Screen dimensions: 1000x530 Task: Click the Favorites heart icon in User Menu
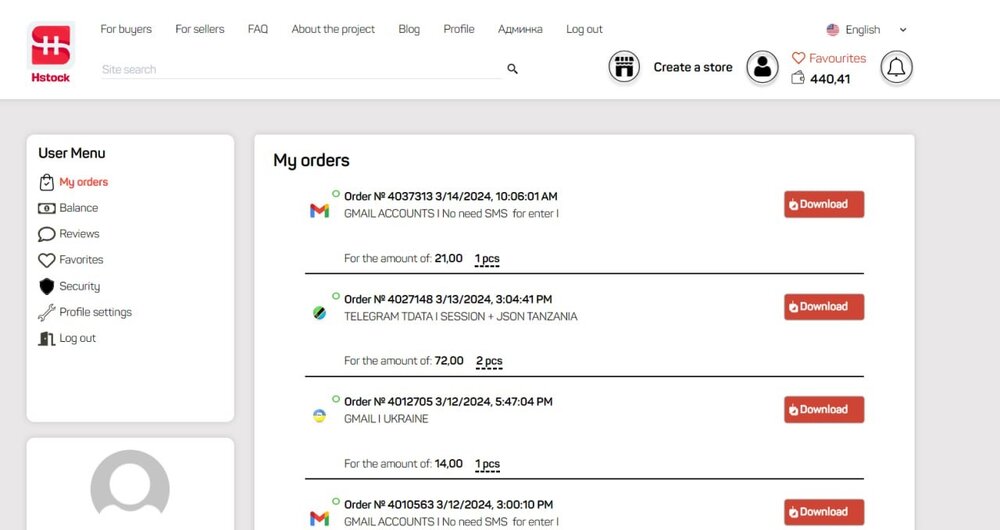(47, 260)
